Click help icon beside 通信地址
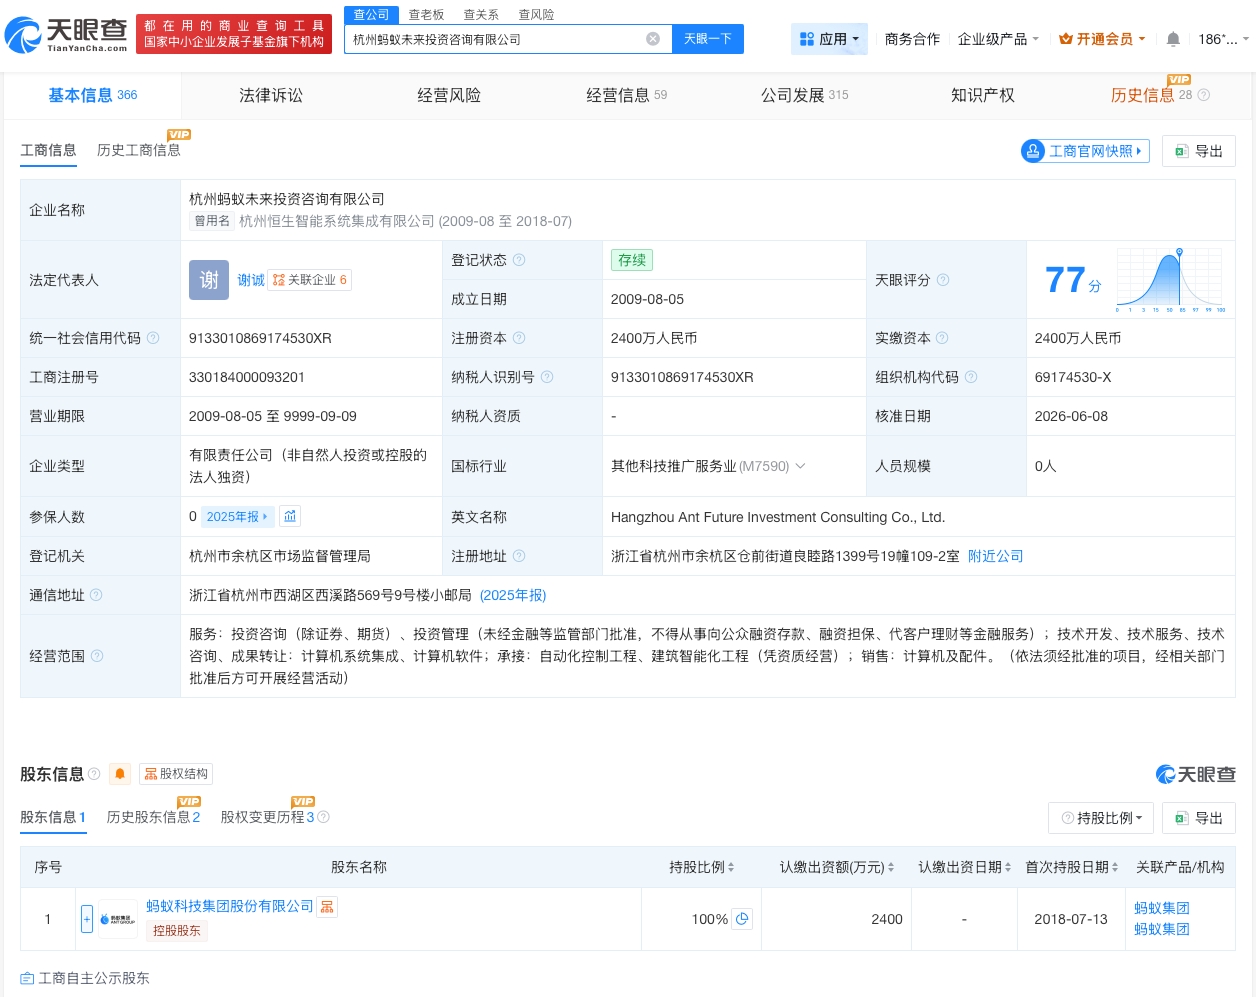Screen dimensions: 1256x997 coord(96,595)
